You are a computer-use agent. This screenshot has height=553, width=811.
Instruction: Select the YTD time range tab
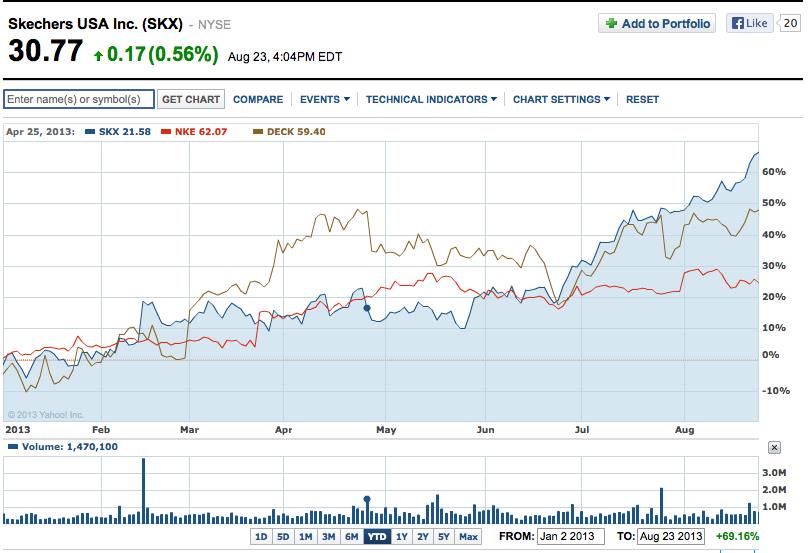coord(377,536)
